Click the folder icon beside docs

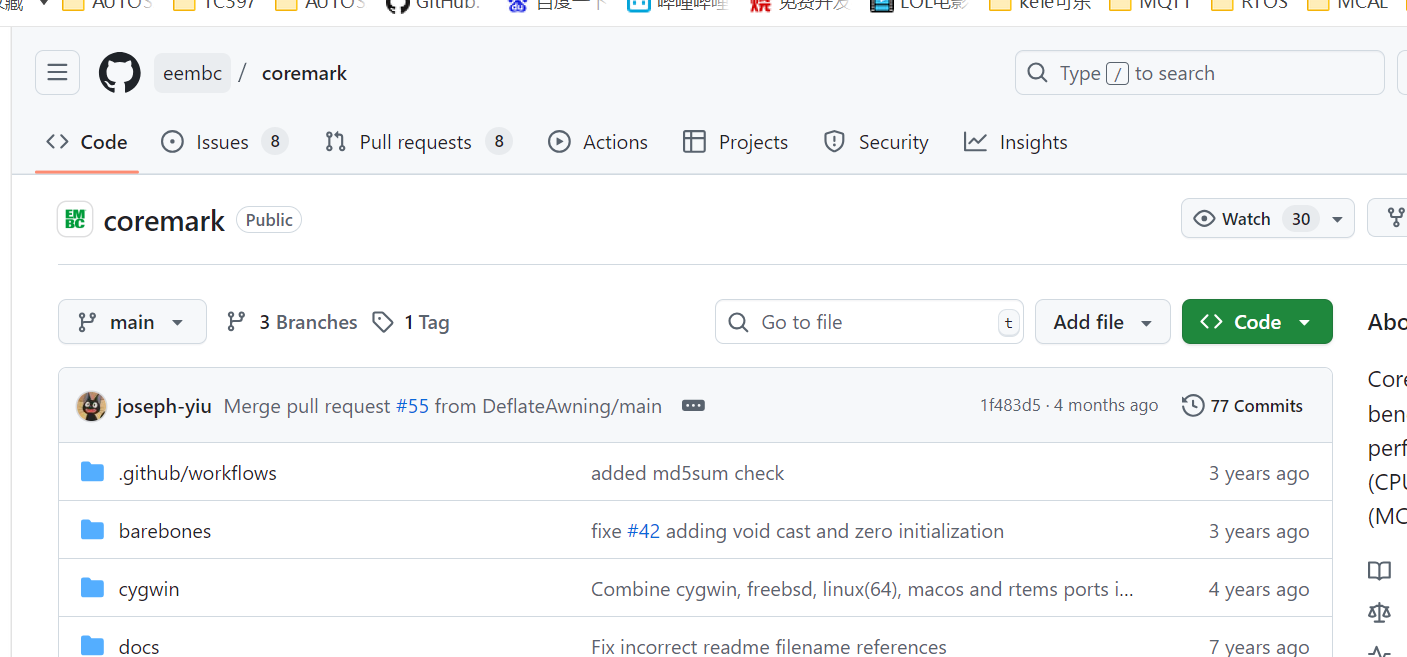click(x=92, y=645)
